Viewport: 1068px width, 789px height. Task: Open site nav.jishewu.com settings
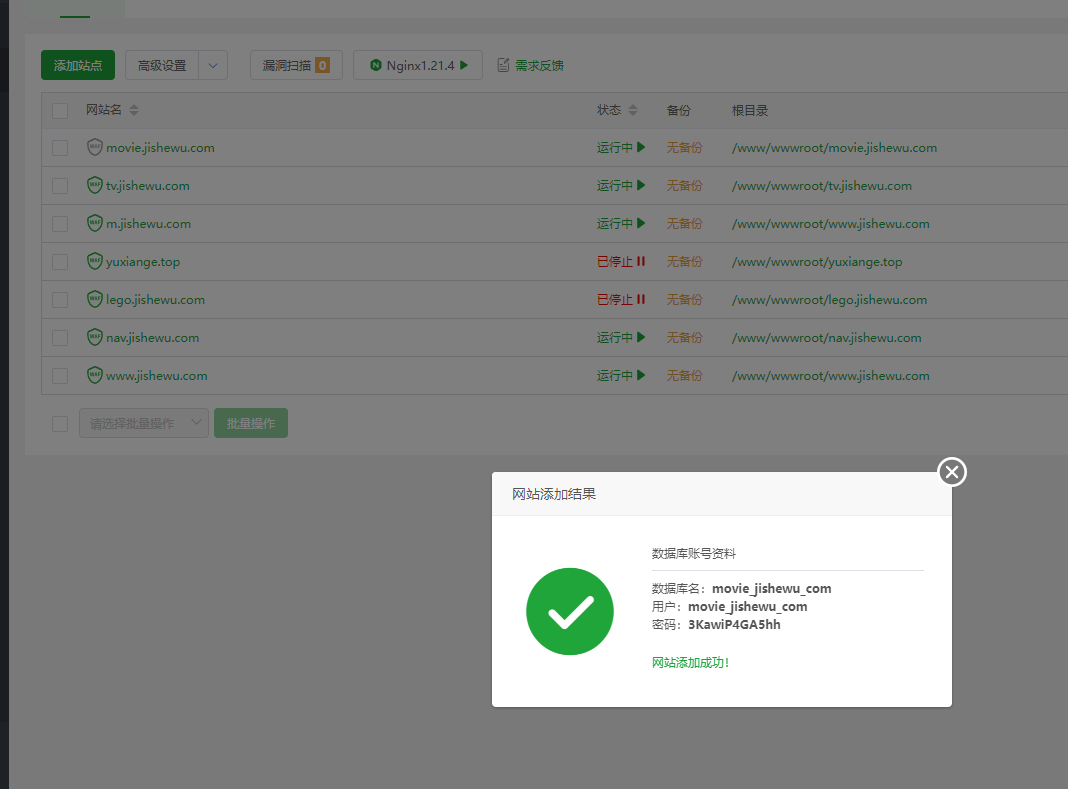click(x=153, y=338)
